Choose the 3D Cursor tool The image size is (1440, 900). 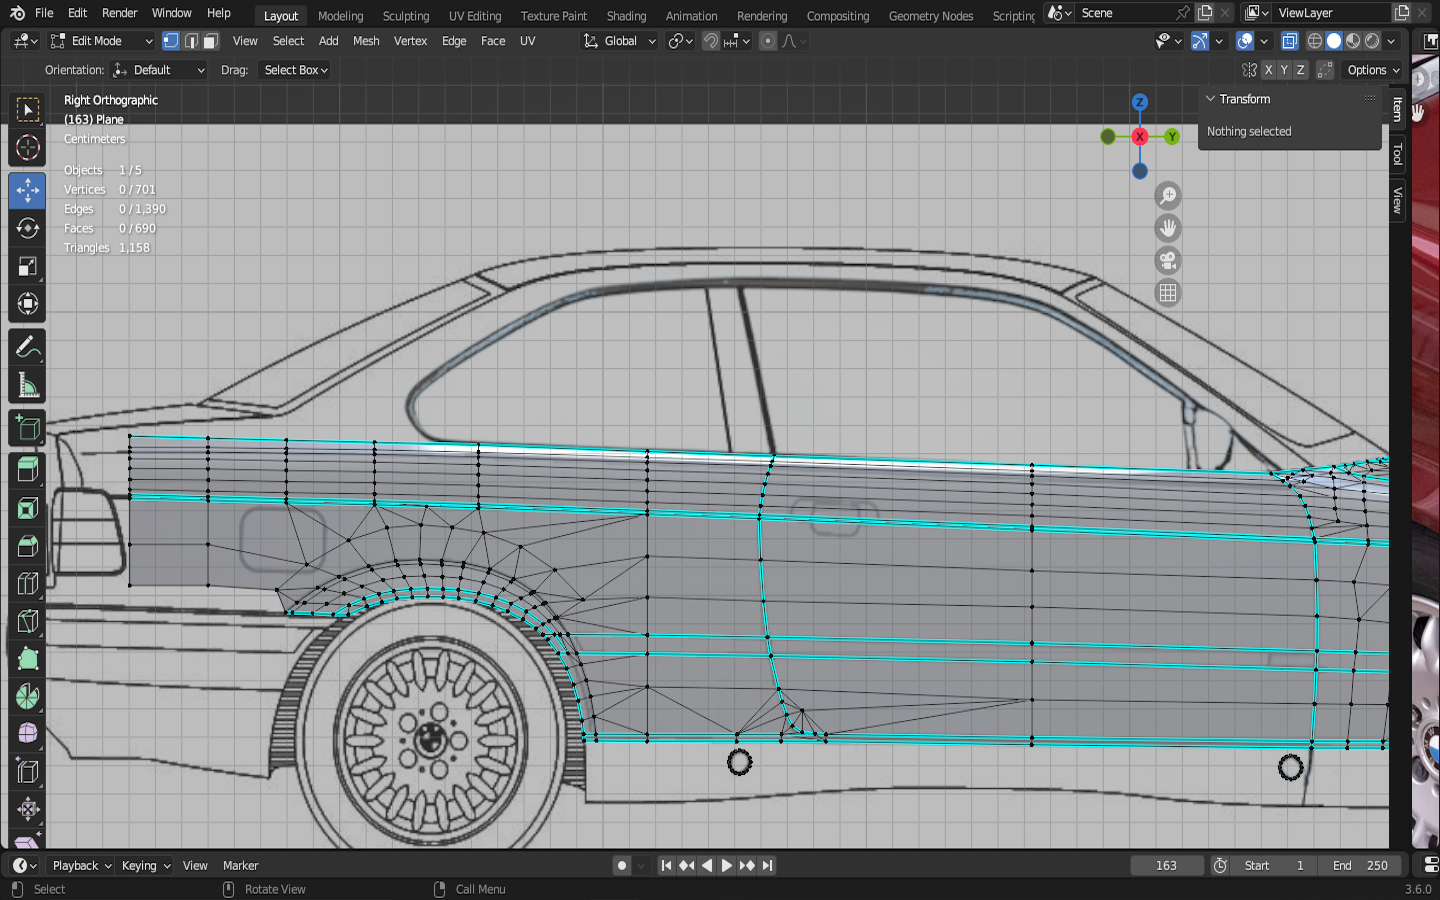(x=27, y=148)
